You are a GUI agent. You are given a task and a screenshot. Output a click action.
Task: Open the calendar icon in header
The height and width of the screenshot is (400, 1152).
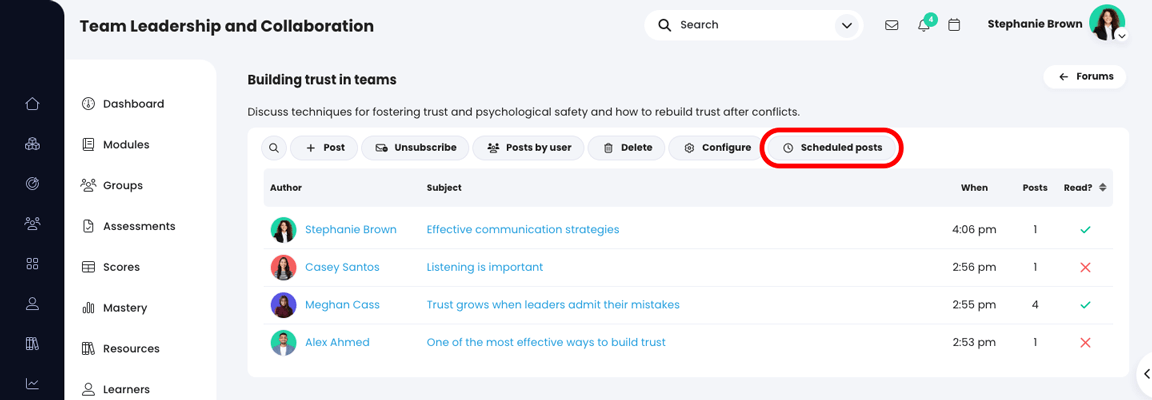(x=954, y=25)
